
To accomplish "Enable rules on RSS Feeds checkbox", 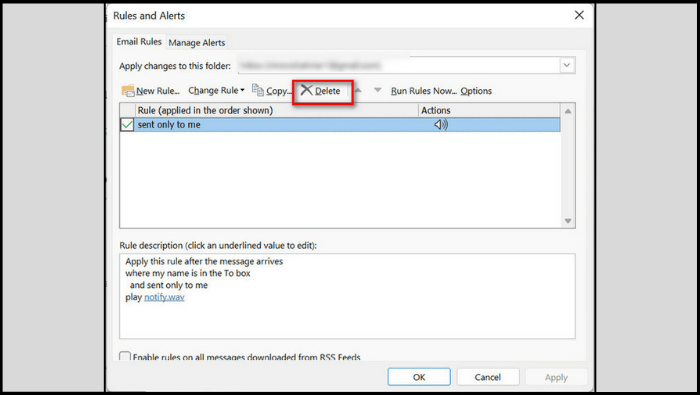I will click(x=125, y=357).
